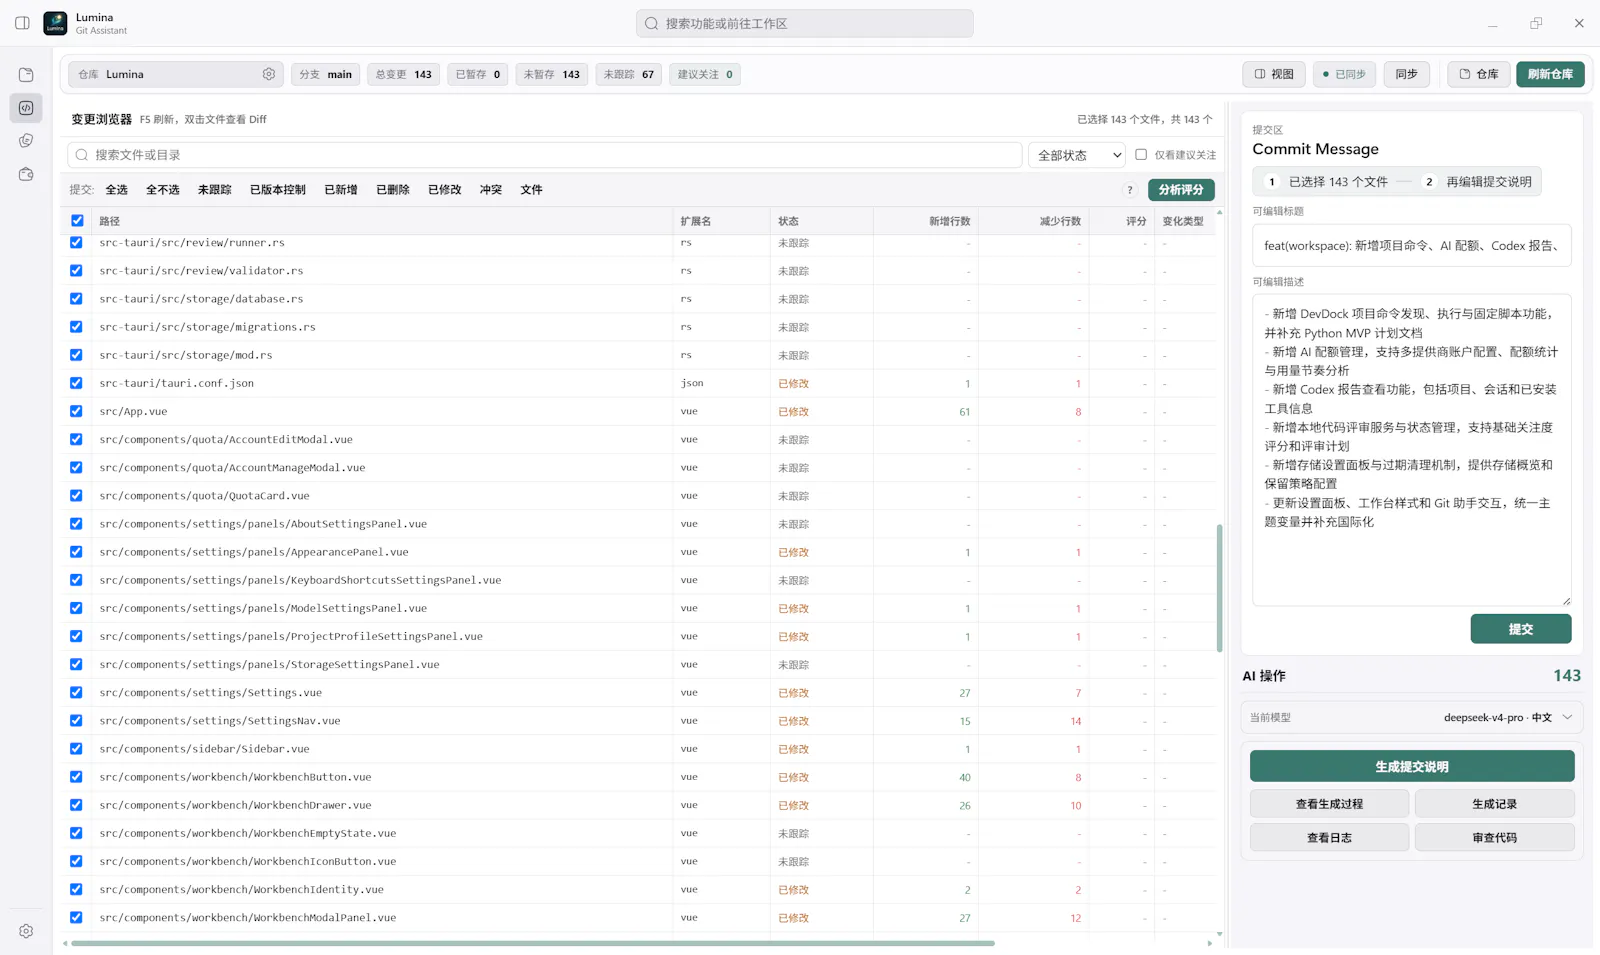Click the 刷新仓库 button

click(1550, 74)
